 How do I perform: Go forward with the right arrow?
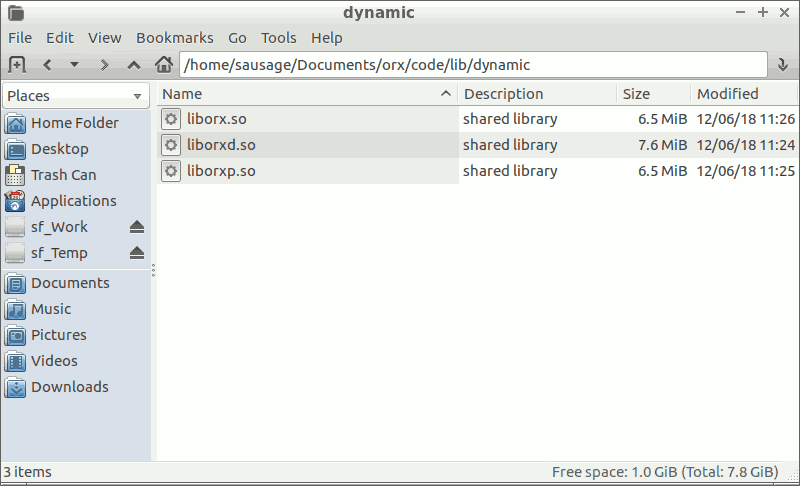click(x=104, y=65)
